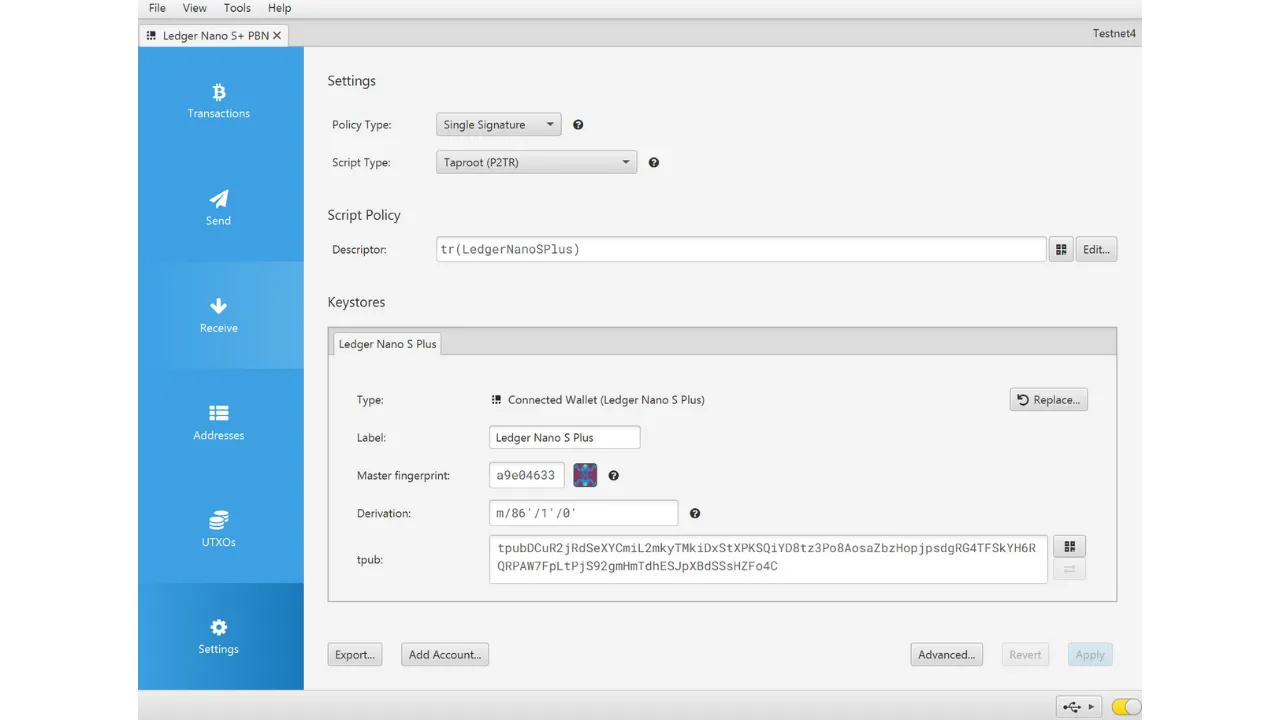Click the tpub text area

click(768, 558)
